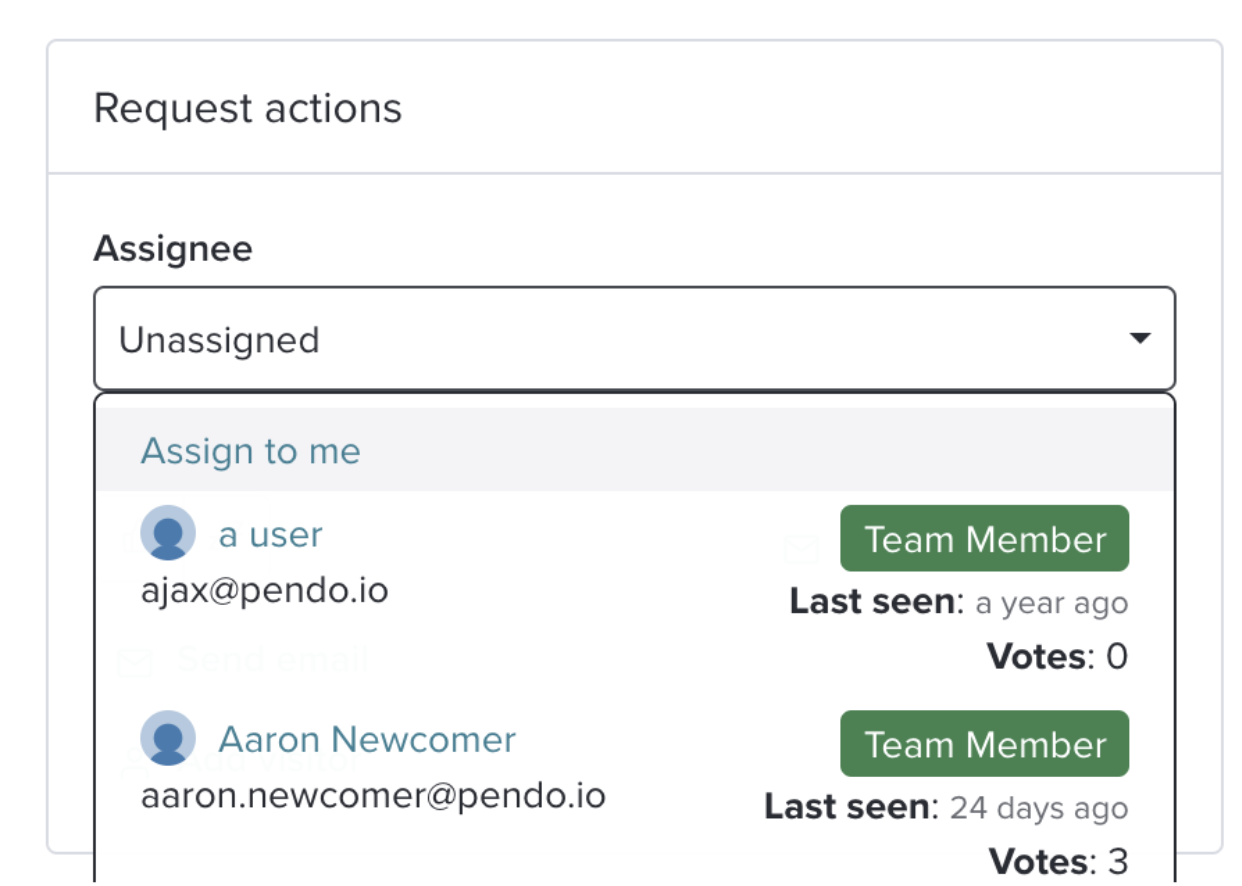
Task: Click the Request actions panel header
Action: pos(634,108)
